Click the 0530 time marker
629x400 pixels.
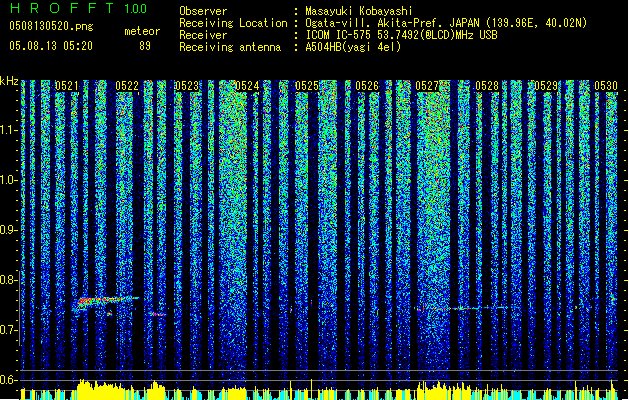[x=606, y=86]
